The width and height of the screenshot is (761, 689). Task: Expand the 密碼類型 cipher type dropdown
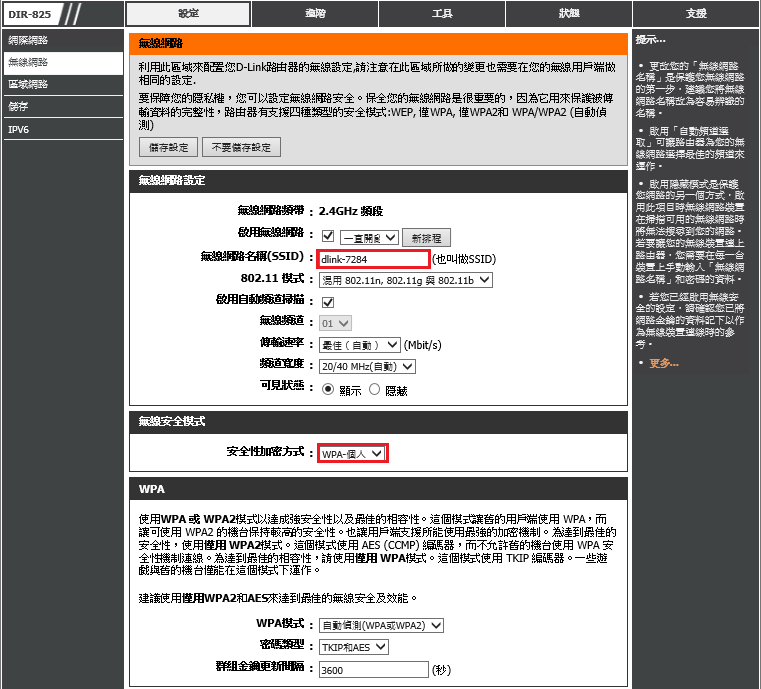[353, 647]
